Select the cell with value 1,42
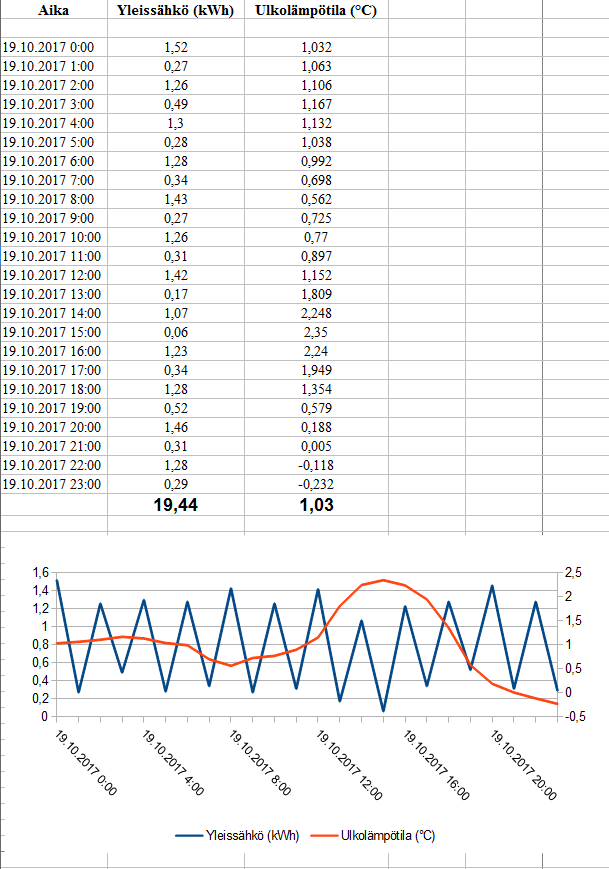This screenshot has height=869, width=609. pyautogui.click(x=176, y=275)
